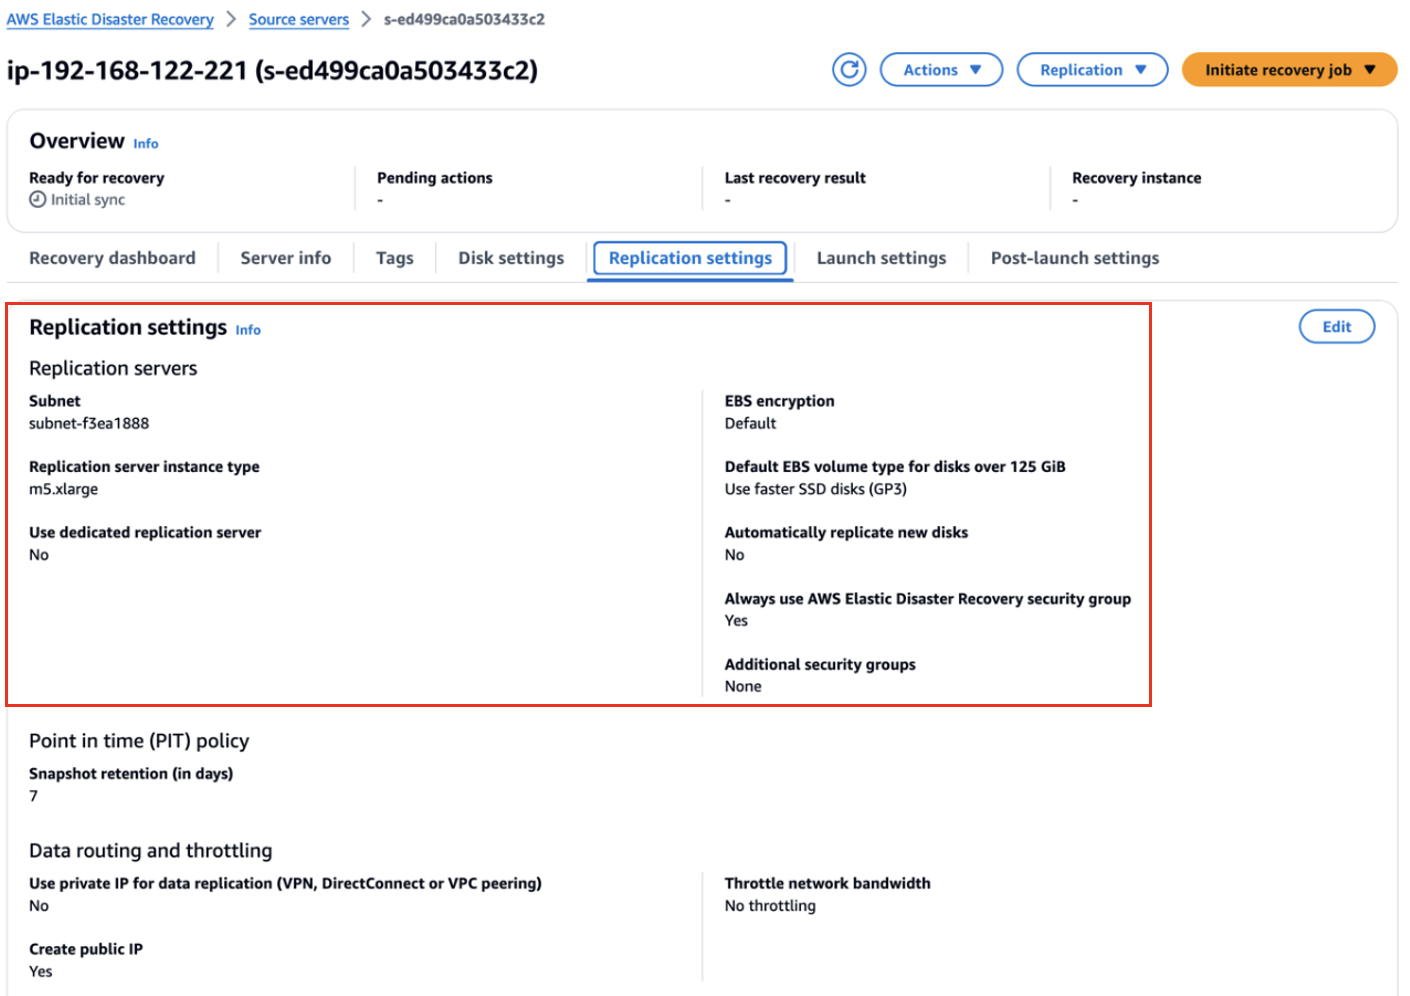Expand the Actions dropdown menu
Viewport: 1410px width, 996px height.
pyautogui.click(x=940, y=69)
